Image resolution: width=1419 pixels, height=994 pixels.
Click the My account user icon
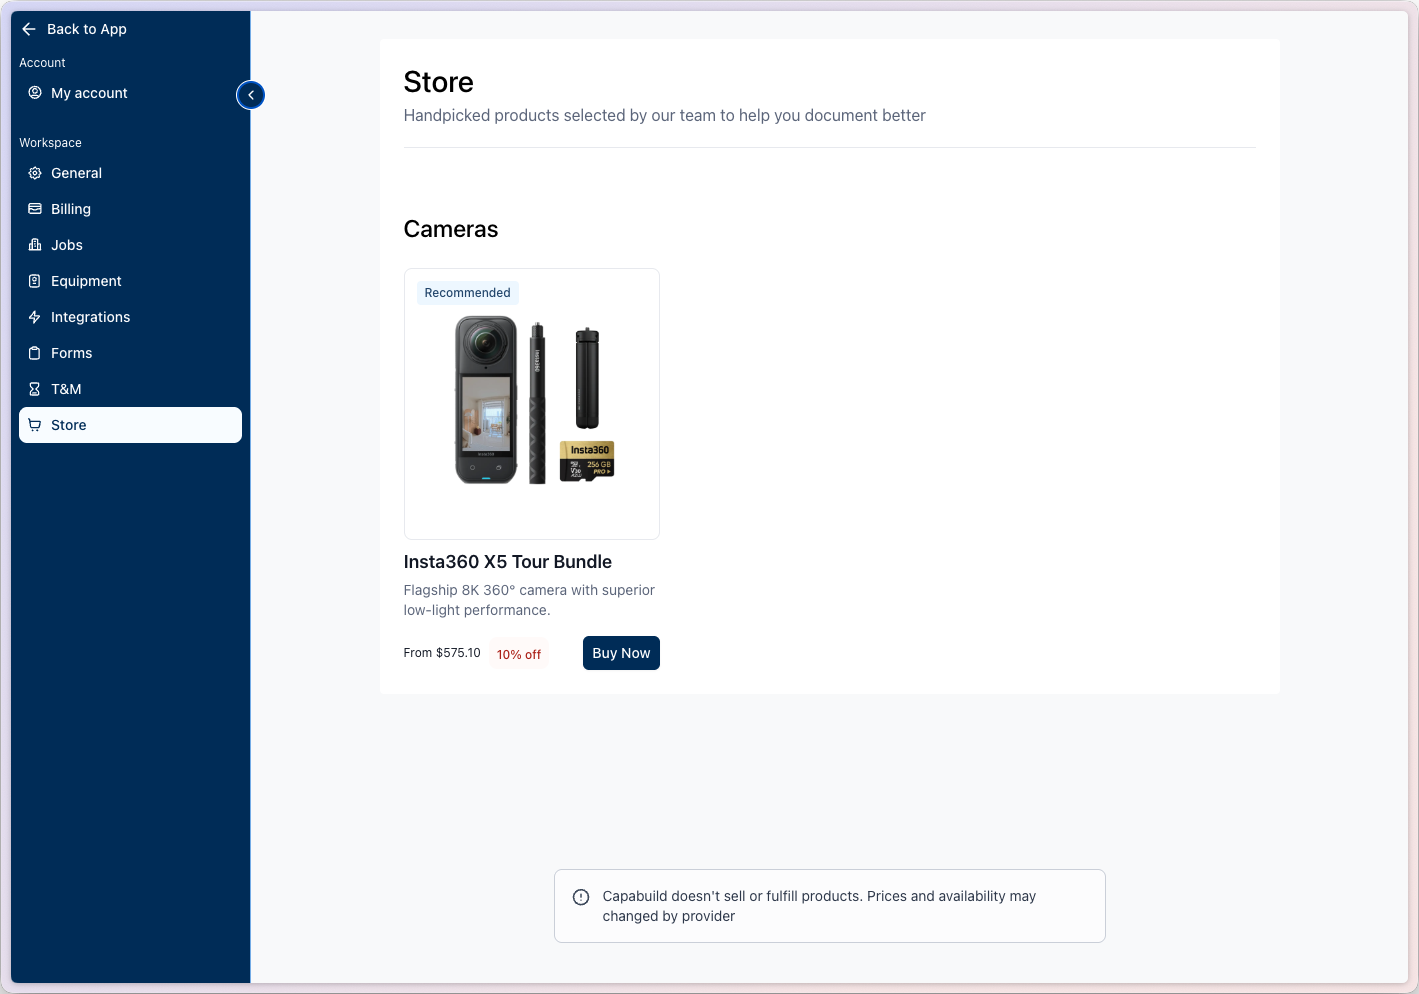(x=35, y=93)
